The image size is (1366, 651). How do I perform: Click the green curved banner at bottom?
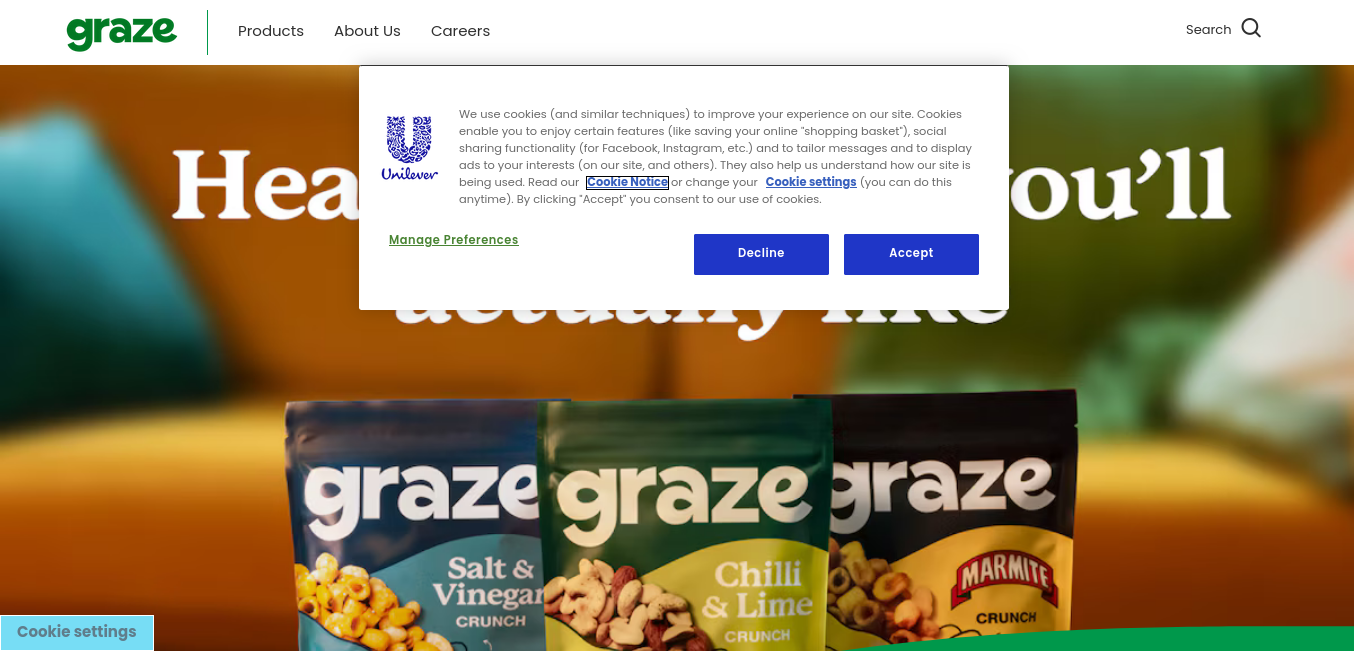pos(1150,640)
